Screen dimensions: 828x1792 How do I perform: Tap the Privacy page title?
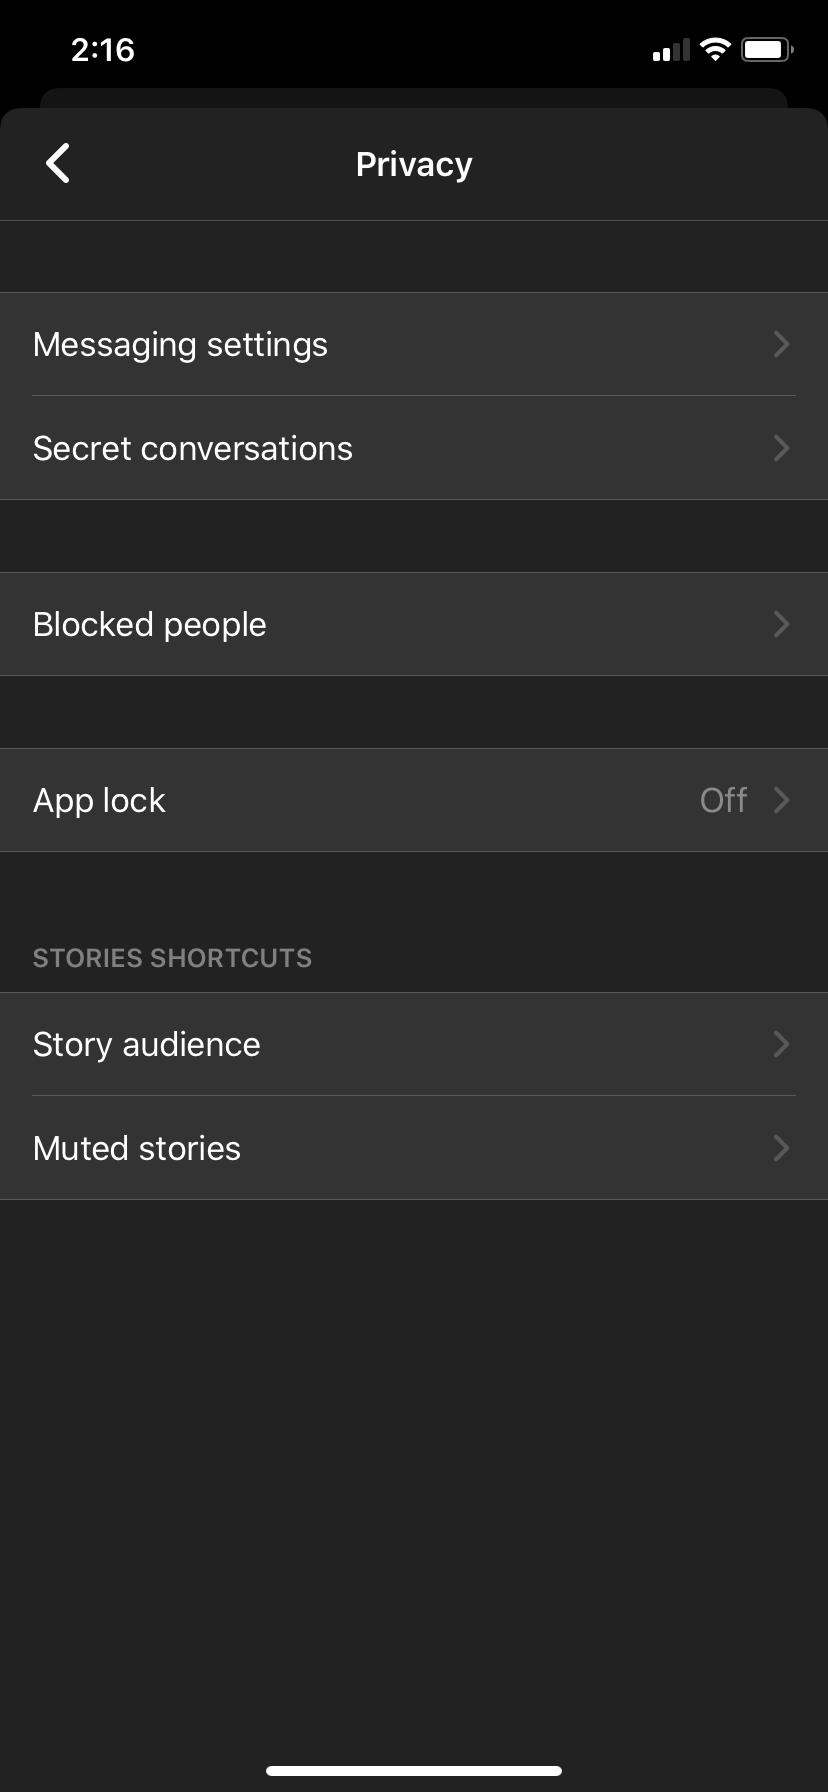(x=414, y=164)
